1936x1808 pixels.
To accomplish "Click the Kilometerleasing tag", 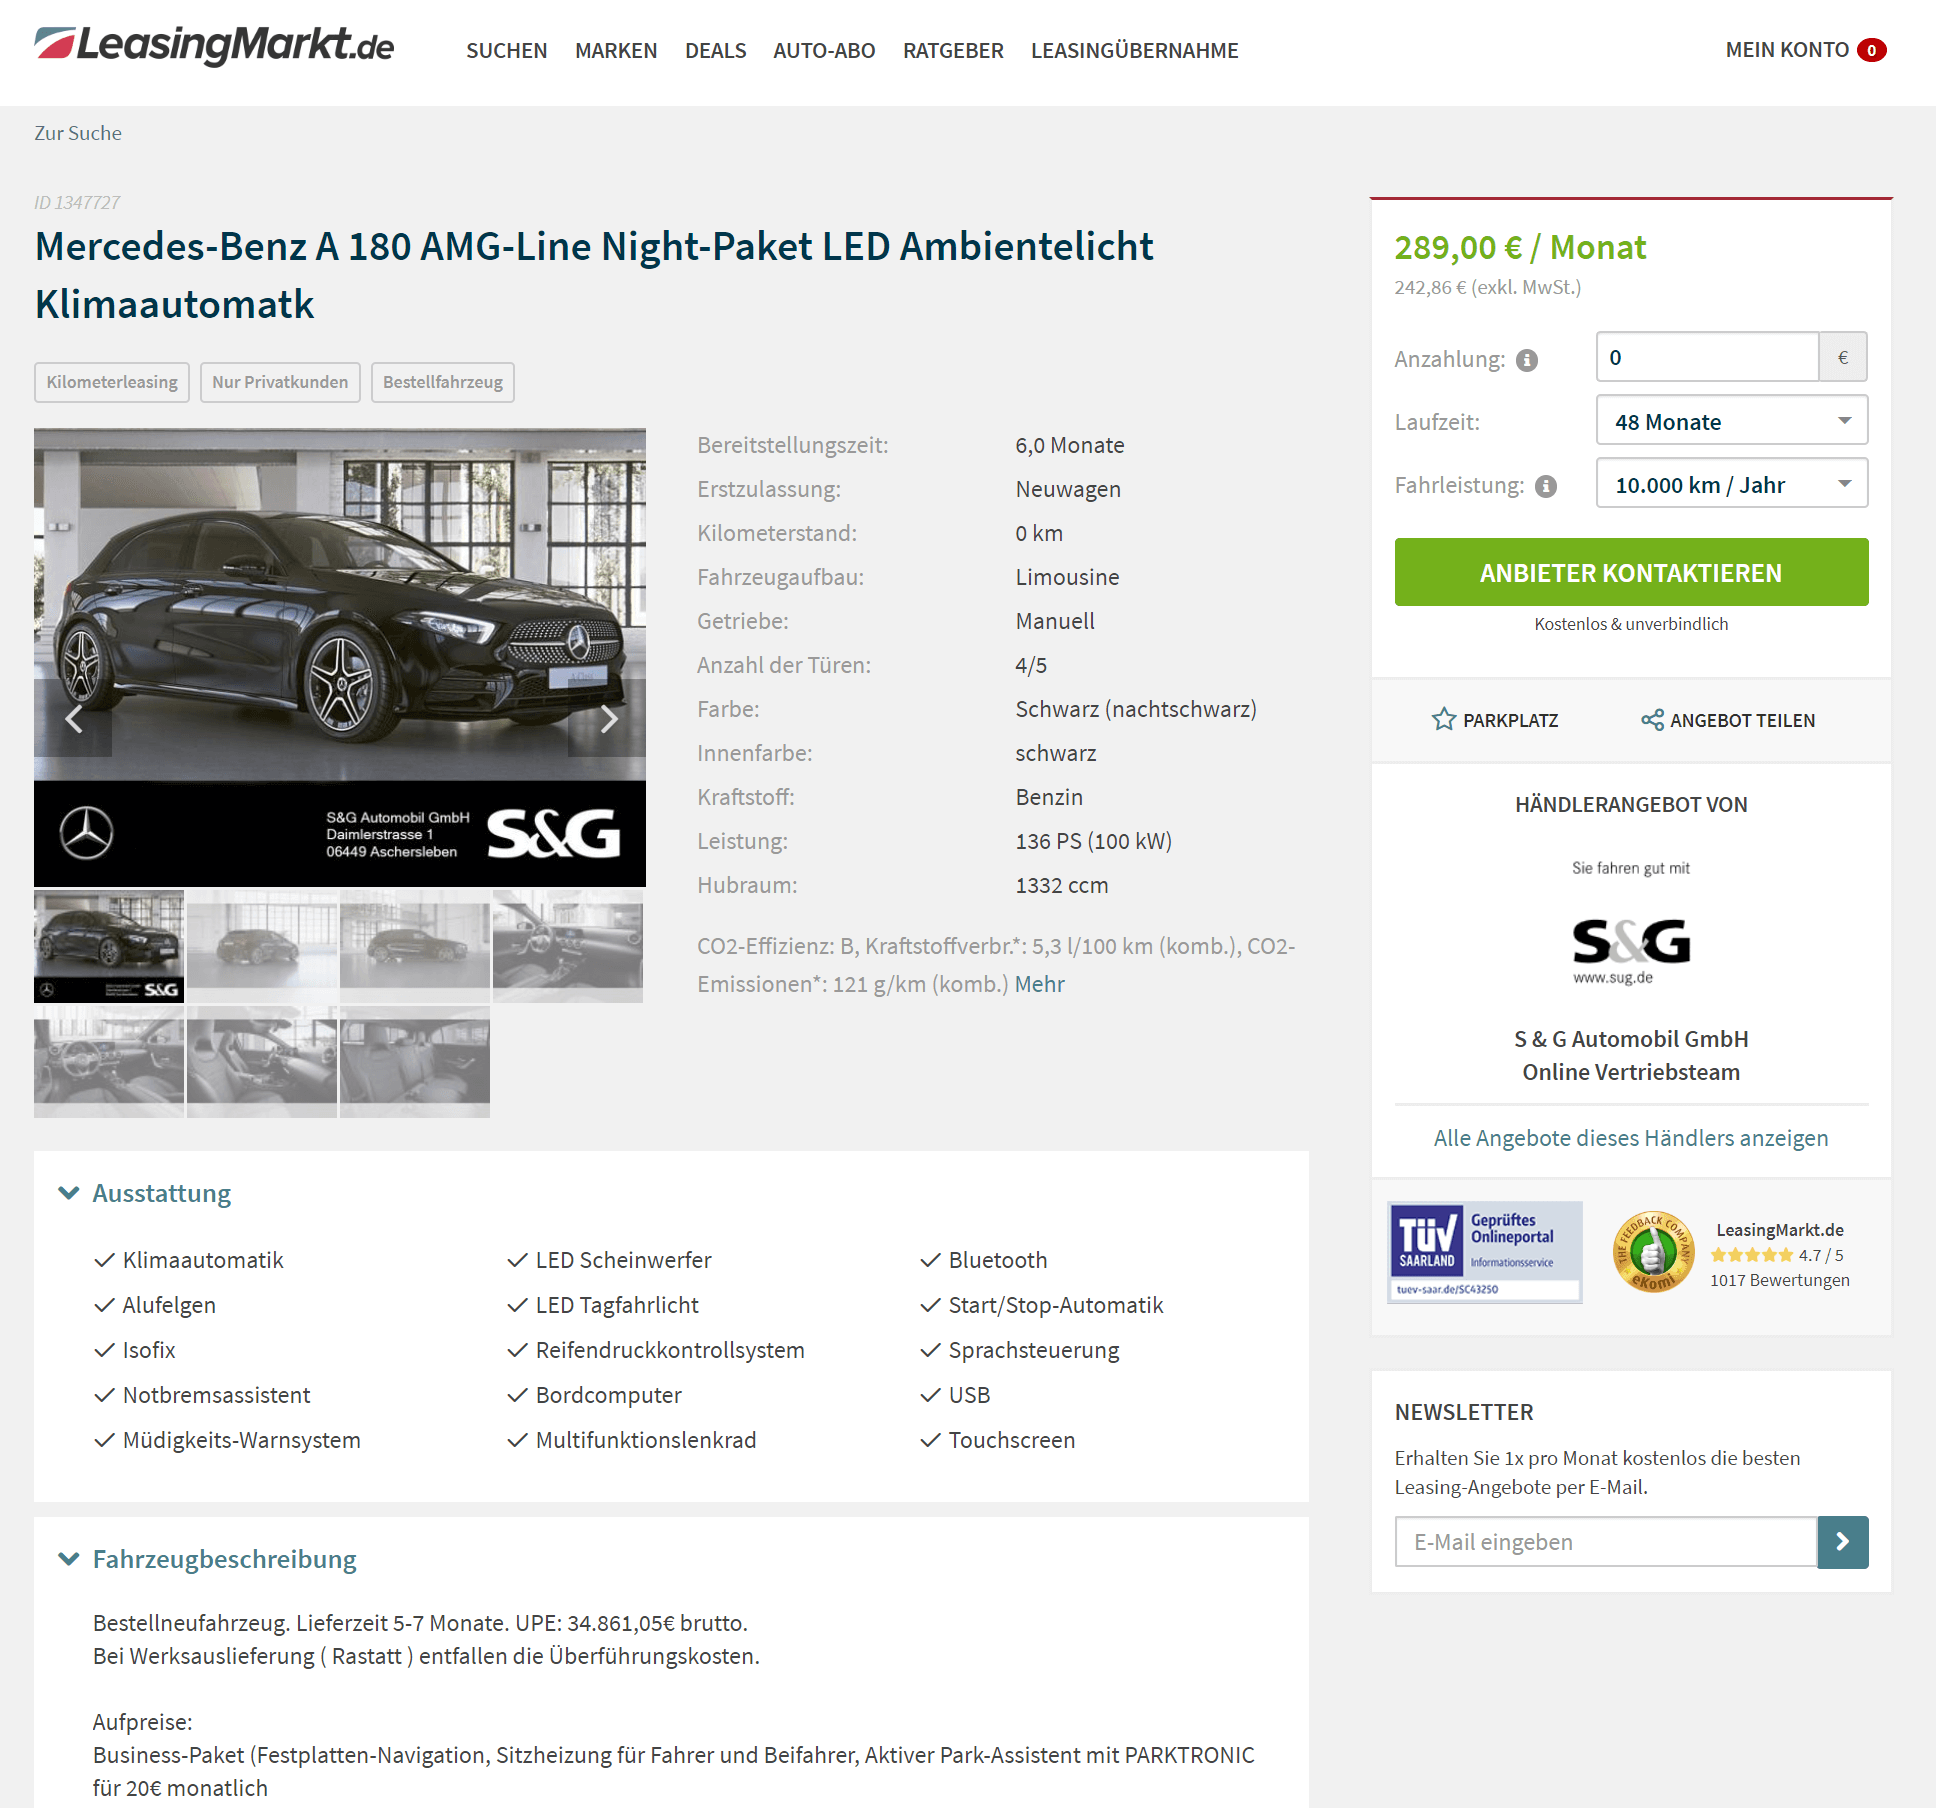I will point(112,382).
